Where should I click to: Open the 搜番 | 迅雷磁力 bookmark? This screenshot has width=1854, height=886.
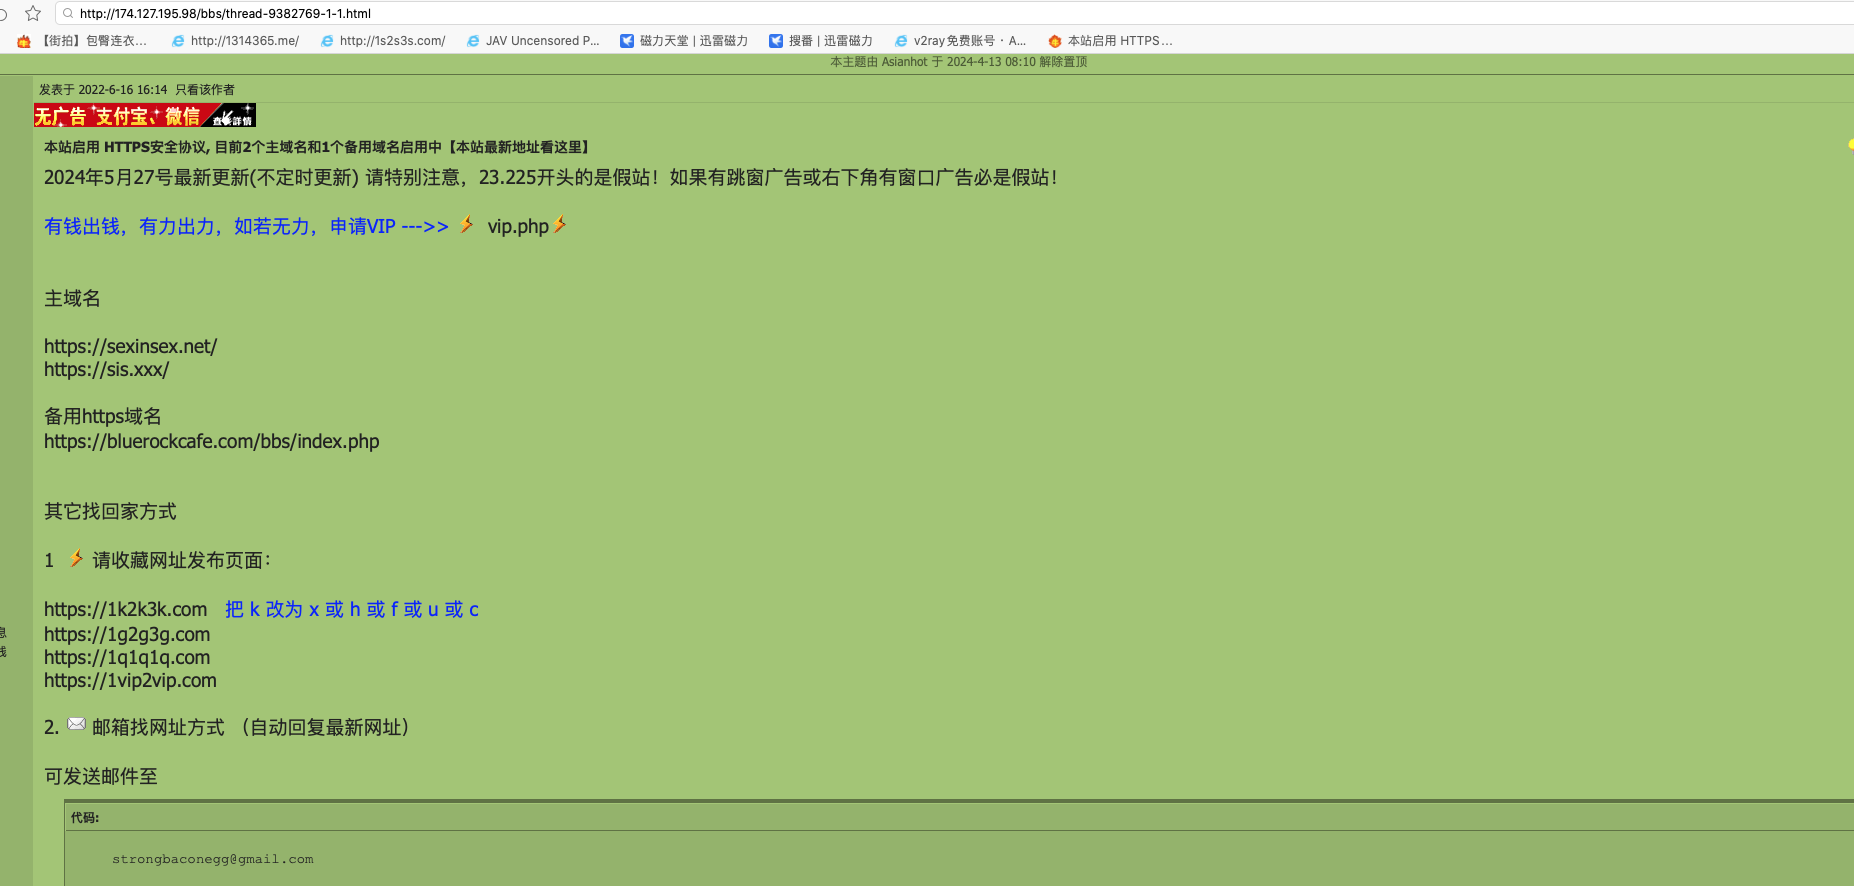click(x=821, y=41)
